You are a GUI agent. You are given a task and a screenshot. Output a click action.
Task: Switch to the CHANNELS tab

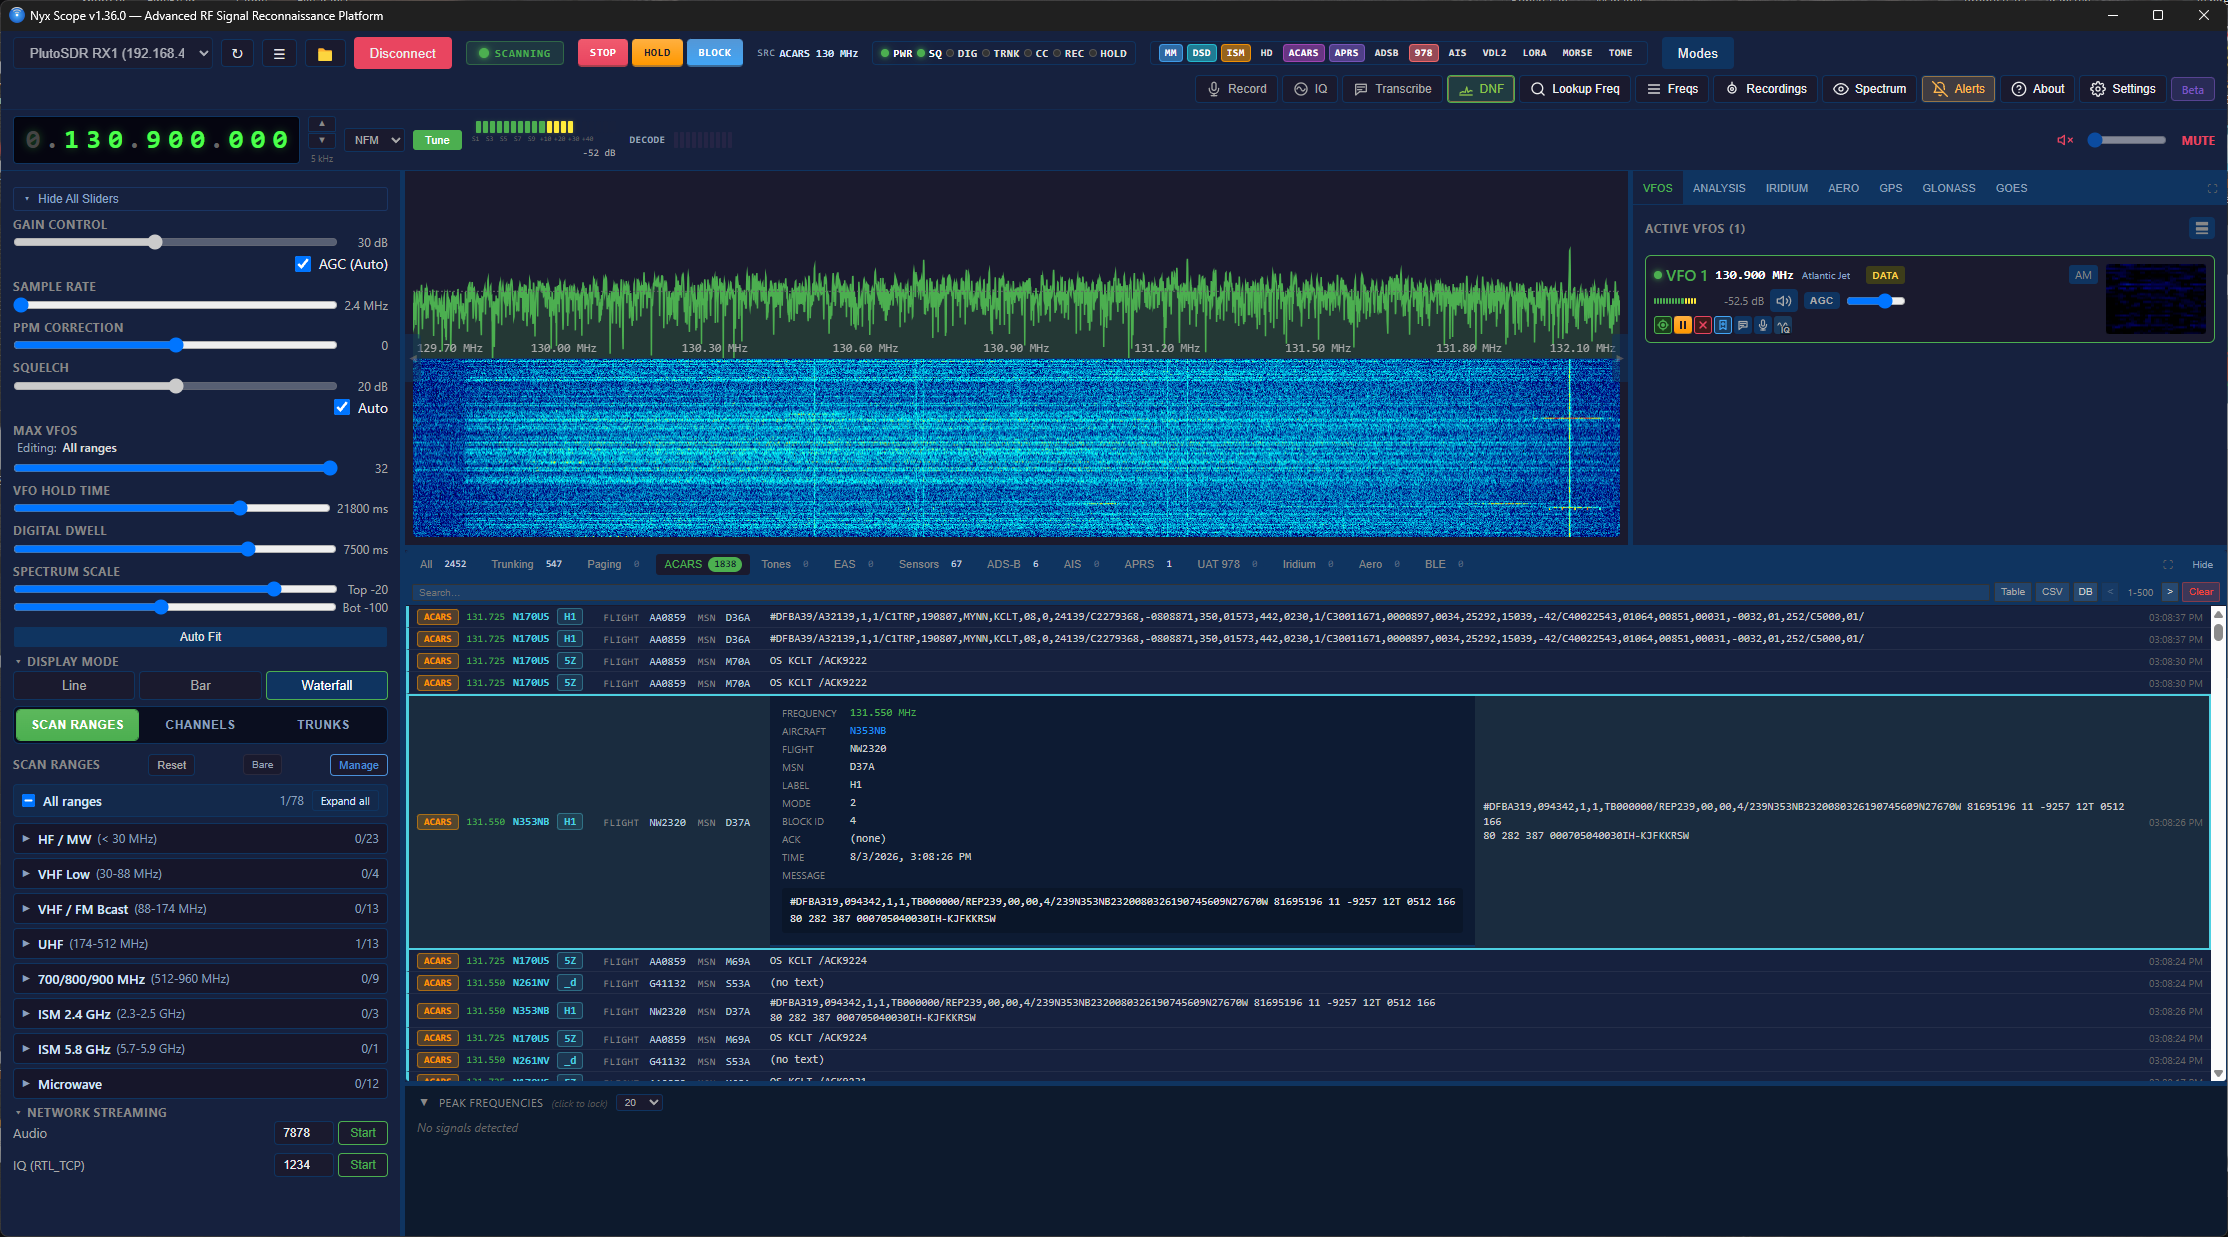click(x=200, y=725)
